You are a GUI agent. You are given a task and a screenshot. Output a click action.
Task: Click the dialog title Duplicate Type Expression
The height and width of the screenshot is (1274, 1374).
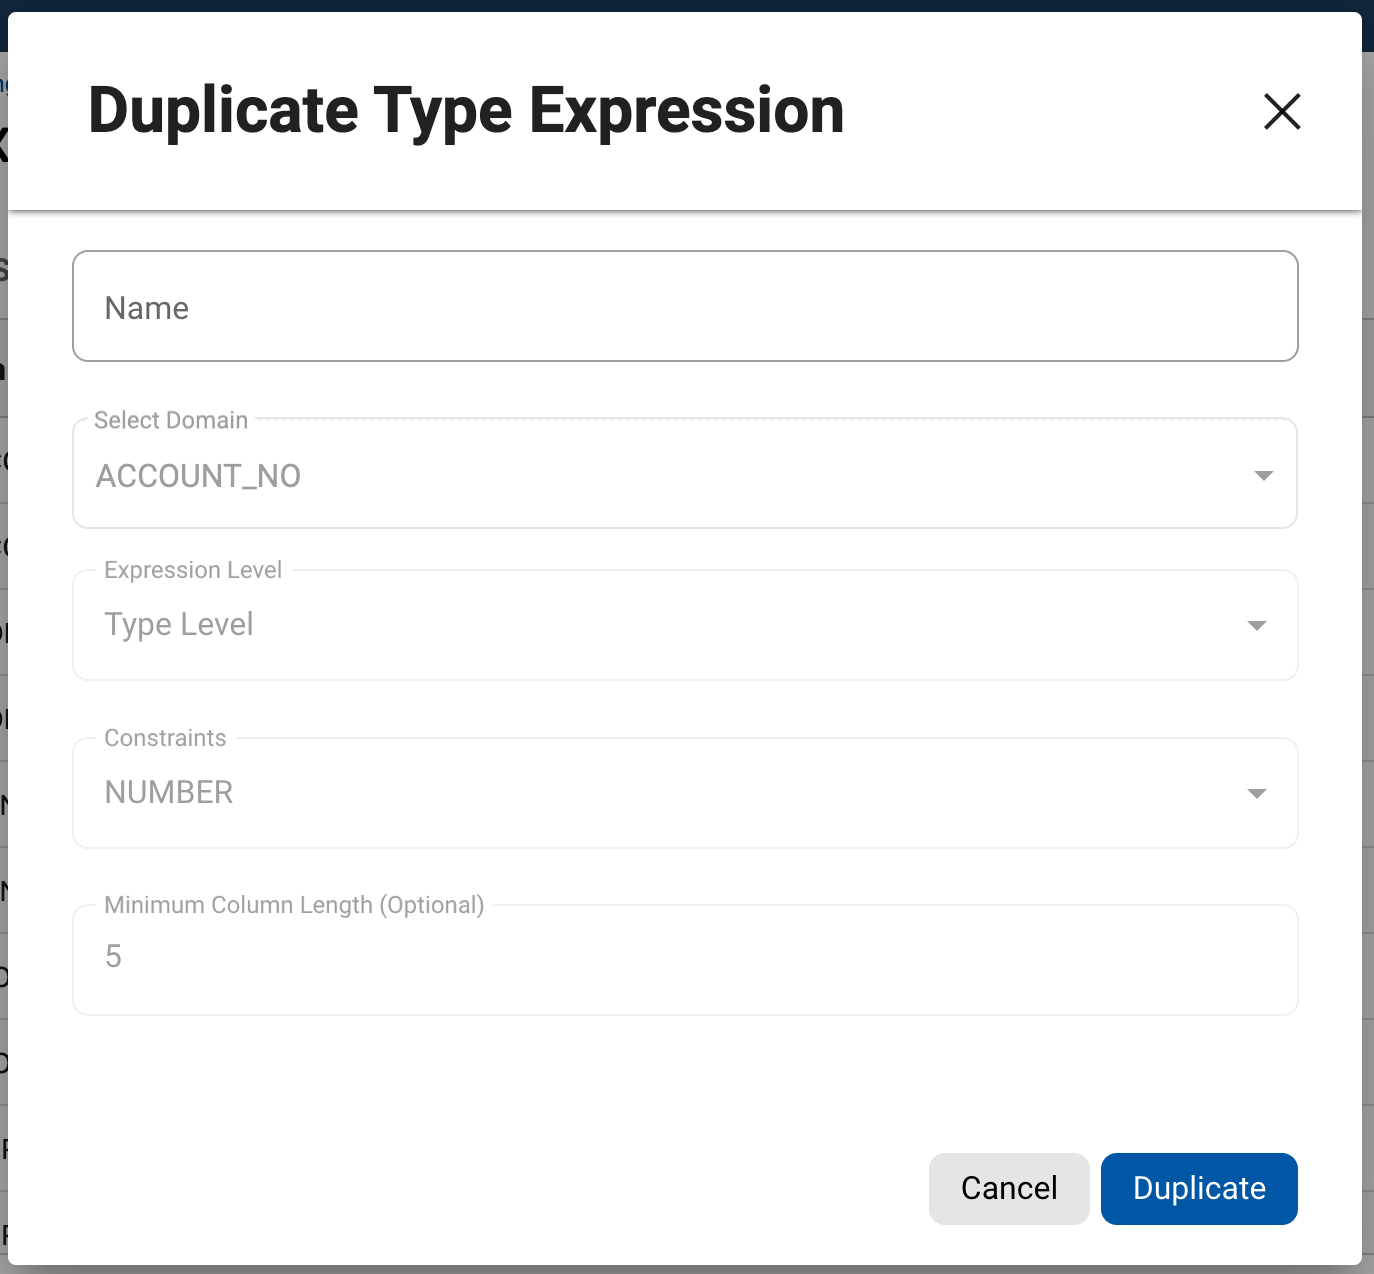tap(466, 110)
